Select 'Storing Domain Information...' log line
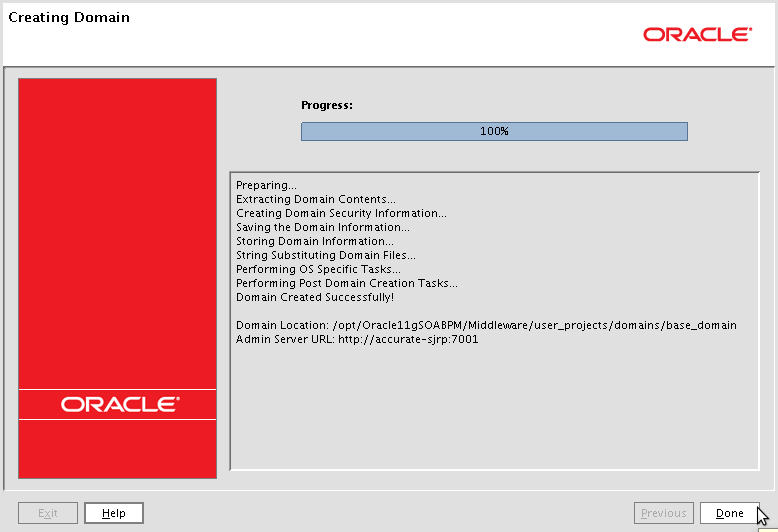Image resolution: width=778 pixels, height=532 pixels. click(x=314, y=241)
